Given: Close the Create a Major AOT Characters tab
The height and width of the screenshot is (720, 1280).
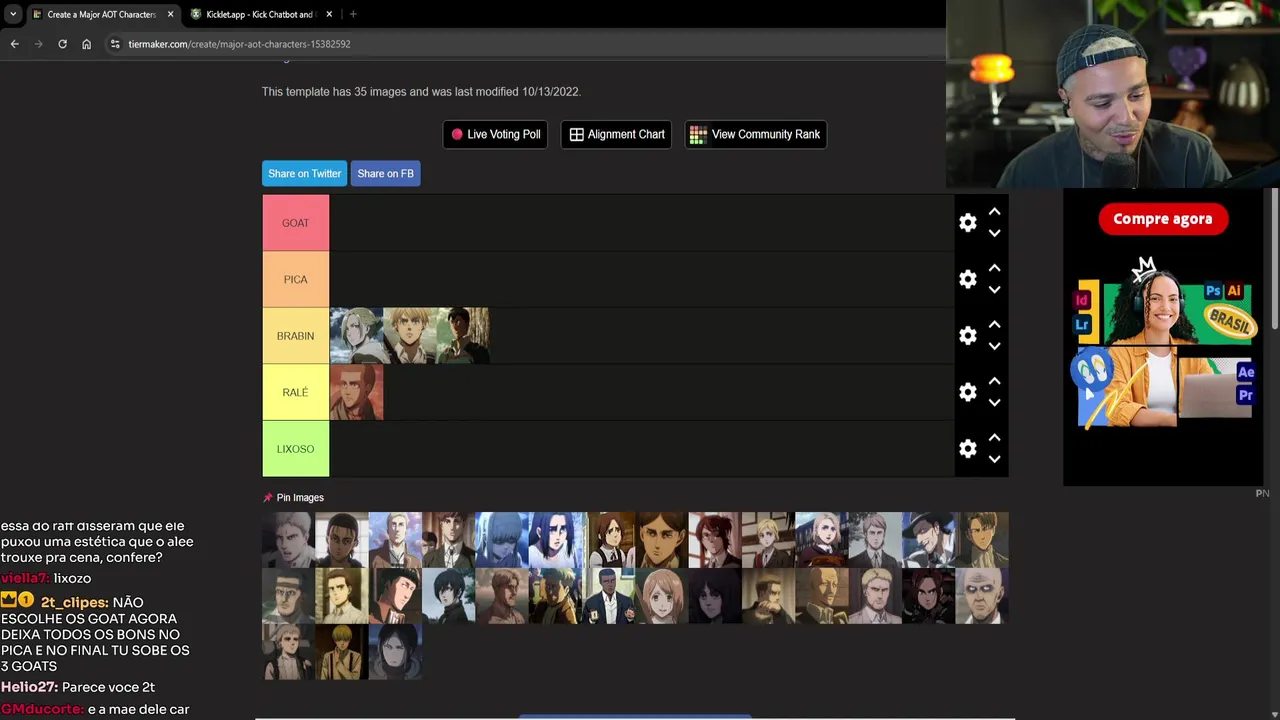Looking at the screenshot, I should click(x=170, y=15).
